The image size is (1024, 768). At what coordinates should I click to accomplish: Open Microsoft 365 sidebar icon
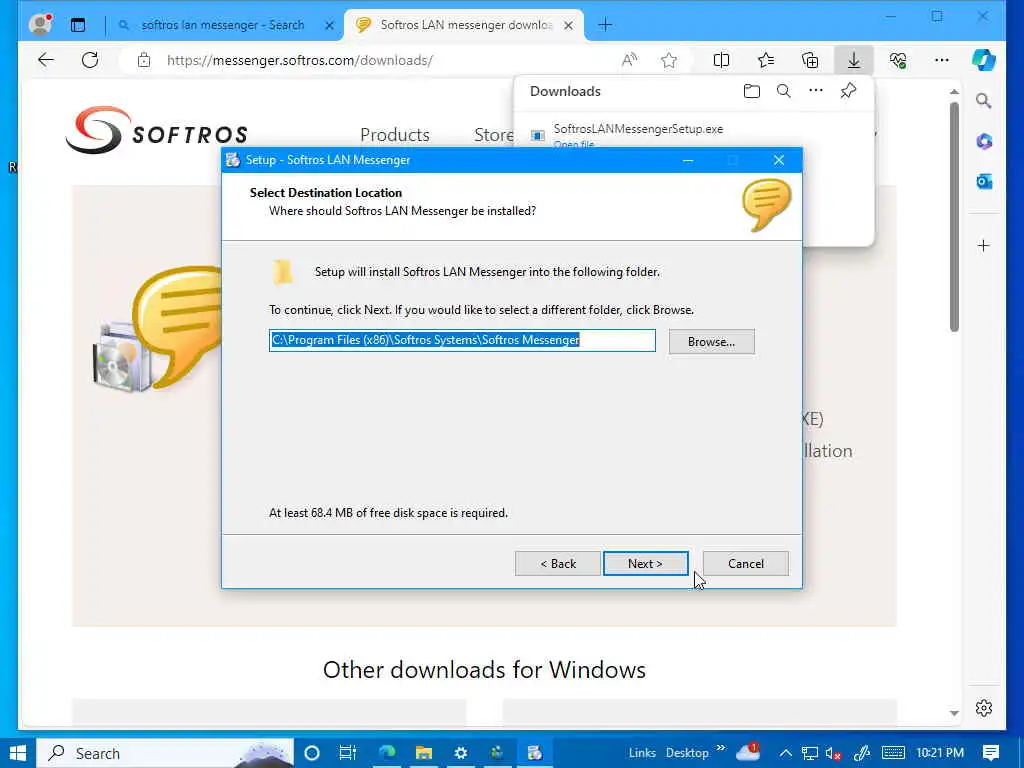tap(984, 141)
